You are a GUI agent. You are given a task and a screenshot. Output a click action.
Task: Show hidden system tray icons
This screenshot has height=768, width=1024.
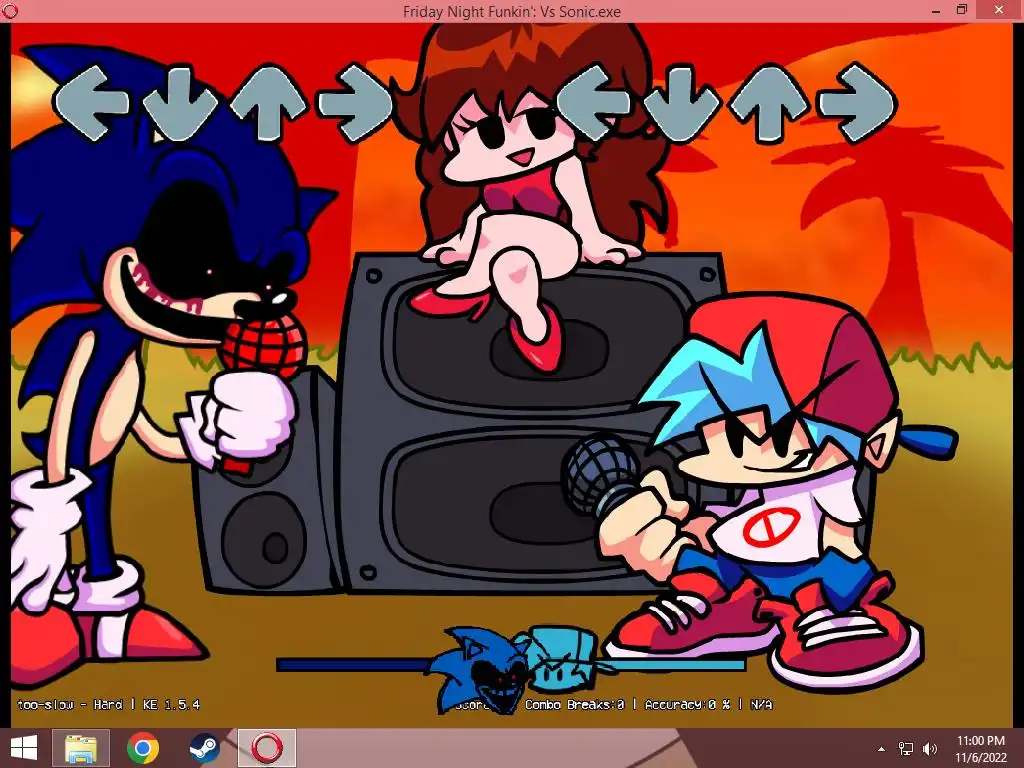(882, 749)
